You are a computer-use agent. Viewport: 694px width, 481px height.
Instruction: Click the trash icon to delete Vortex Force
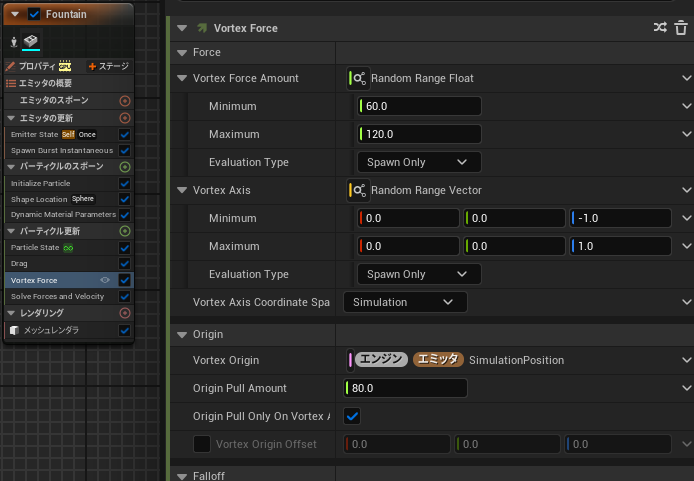coord(679,28)
